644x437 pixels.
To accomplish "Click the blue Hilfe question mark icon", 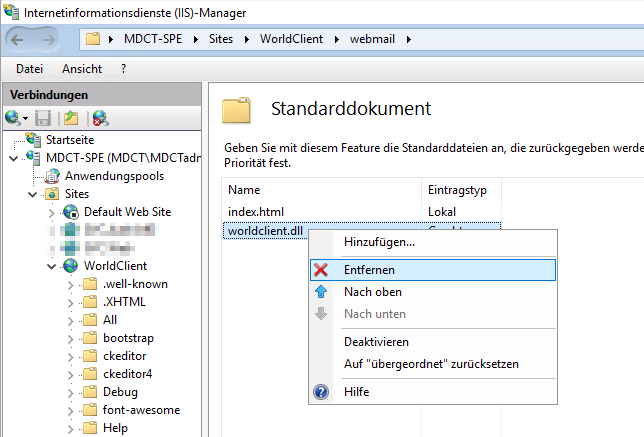I will [x=321, y=392].
